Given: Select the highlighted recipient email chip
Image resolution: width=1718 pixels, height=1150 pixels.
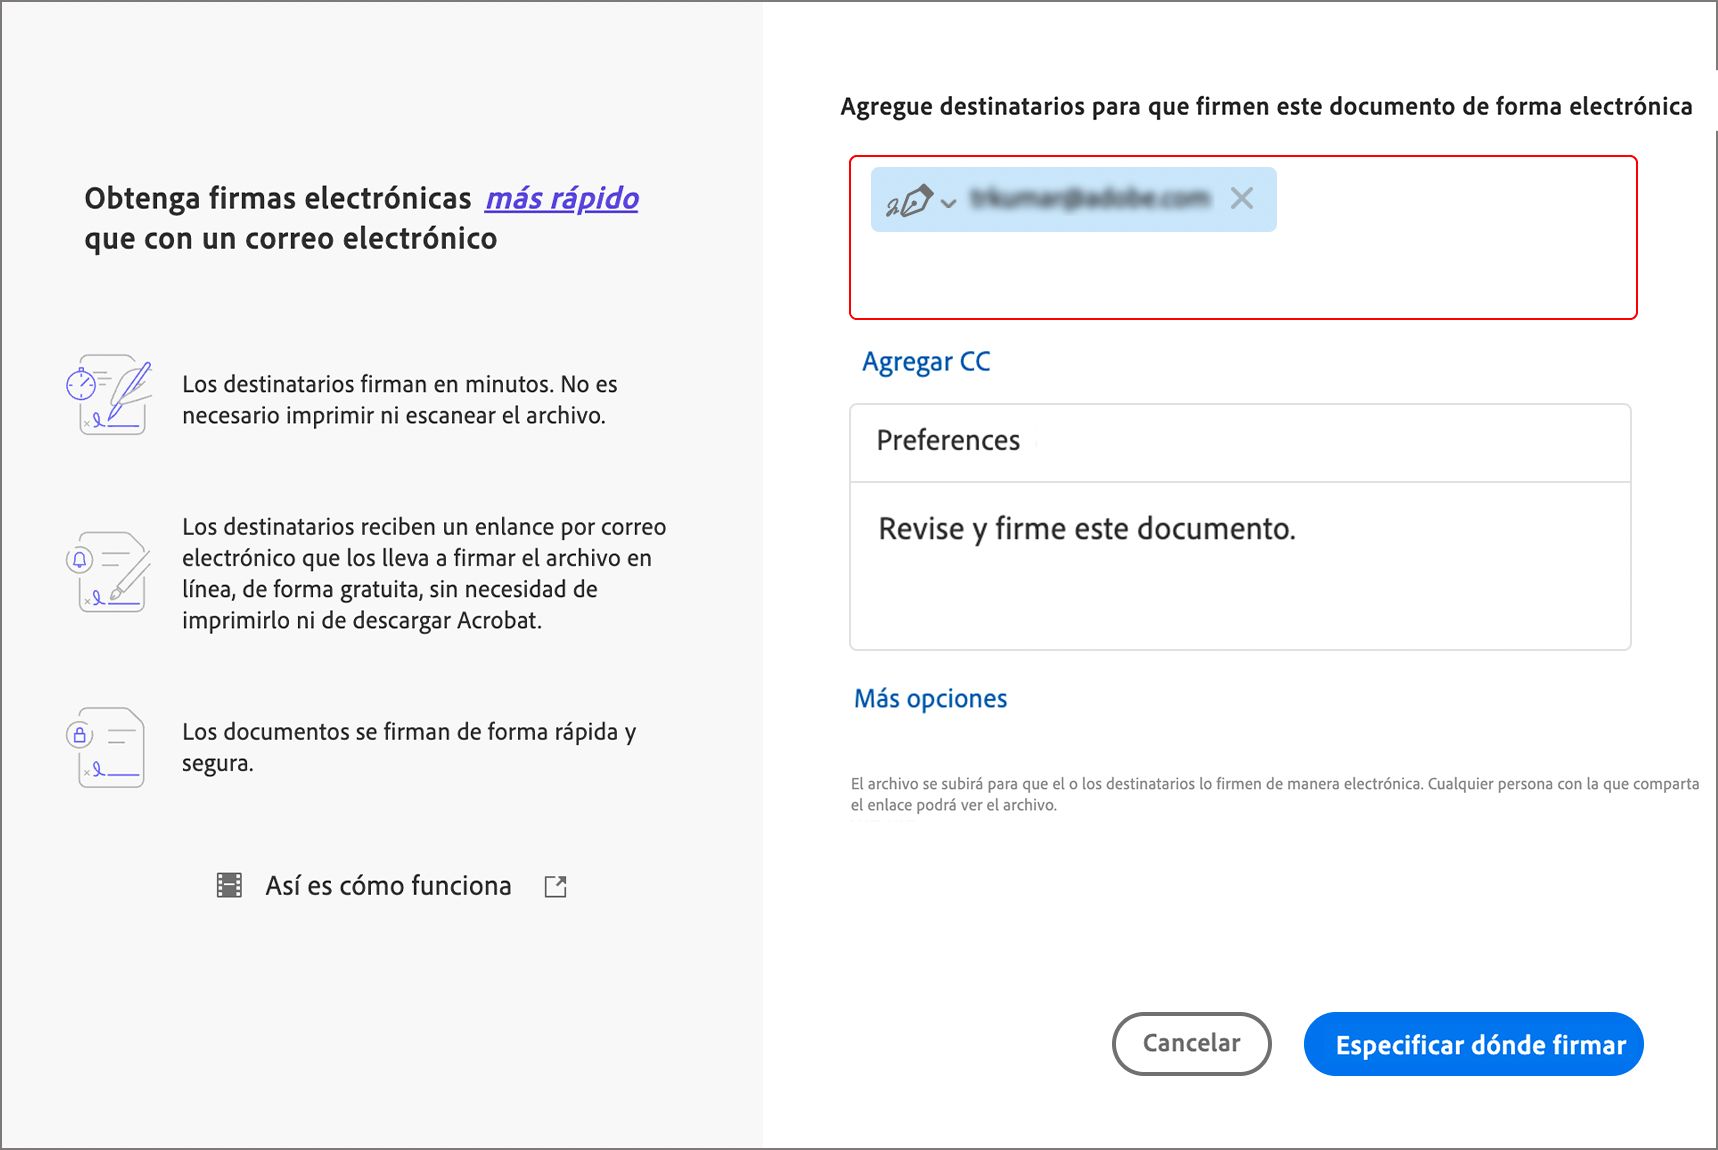Looking at the screenshot, I should [x=1090, y=199].
